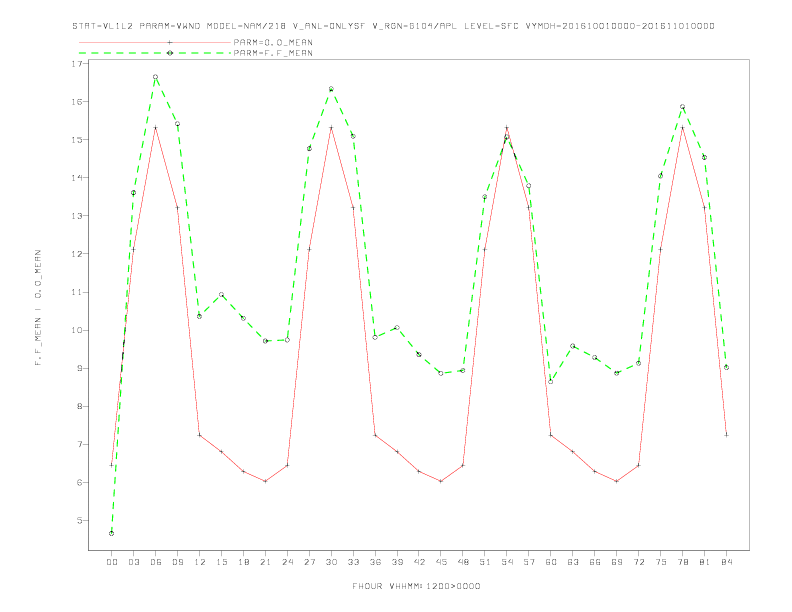The height and width of the screenshot is (612, 792).
Task: Click y-axis tick label 7
Action: click(80, 444)
